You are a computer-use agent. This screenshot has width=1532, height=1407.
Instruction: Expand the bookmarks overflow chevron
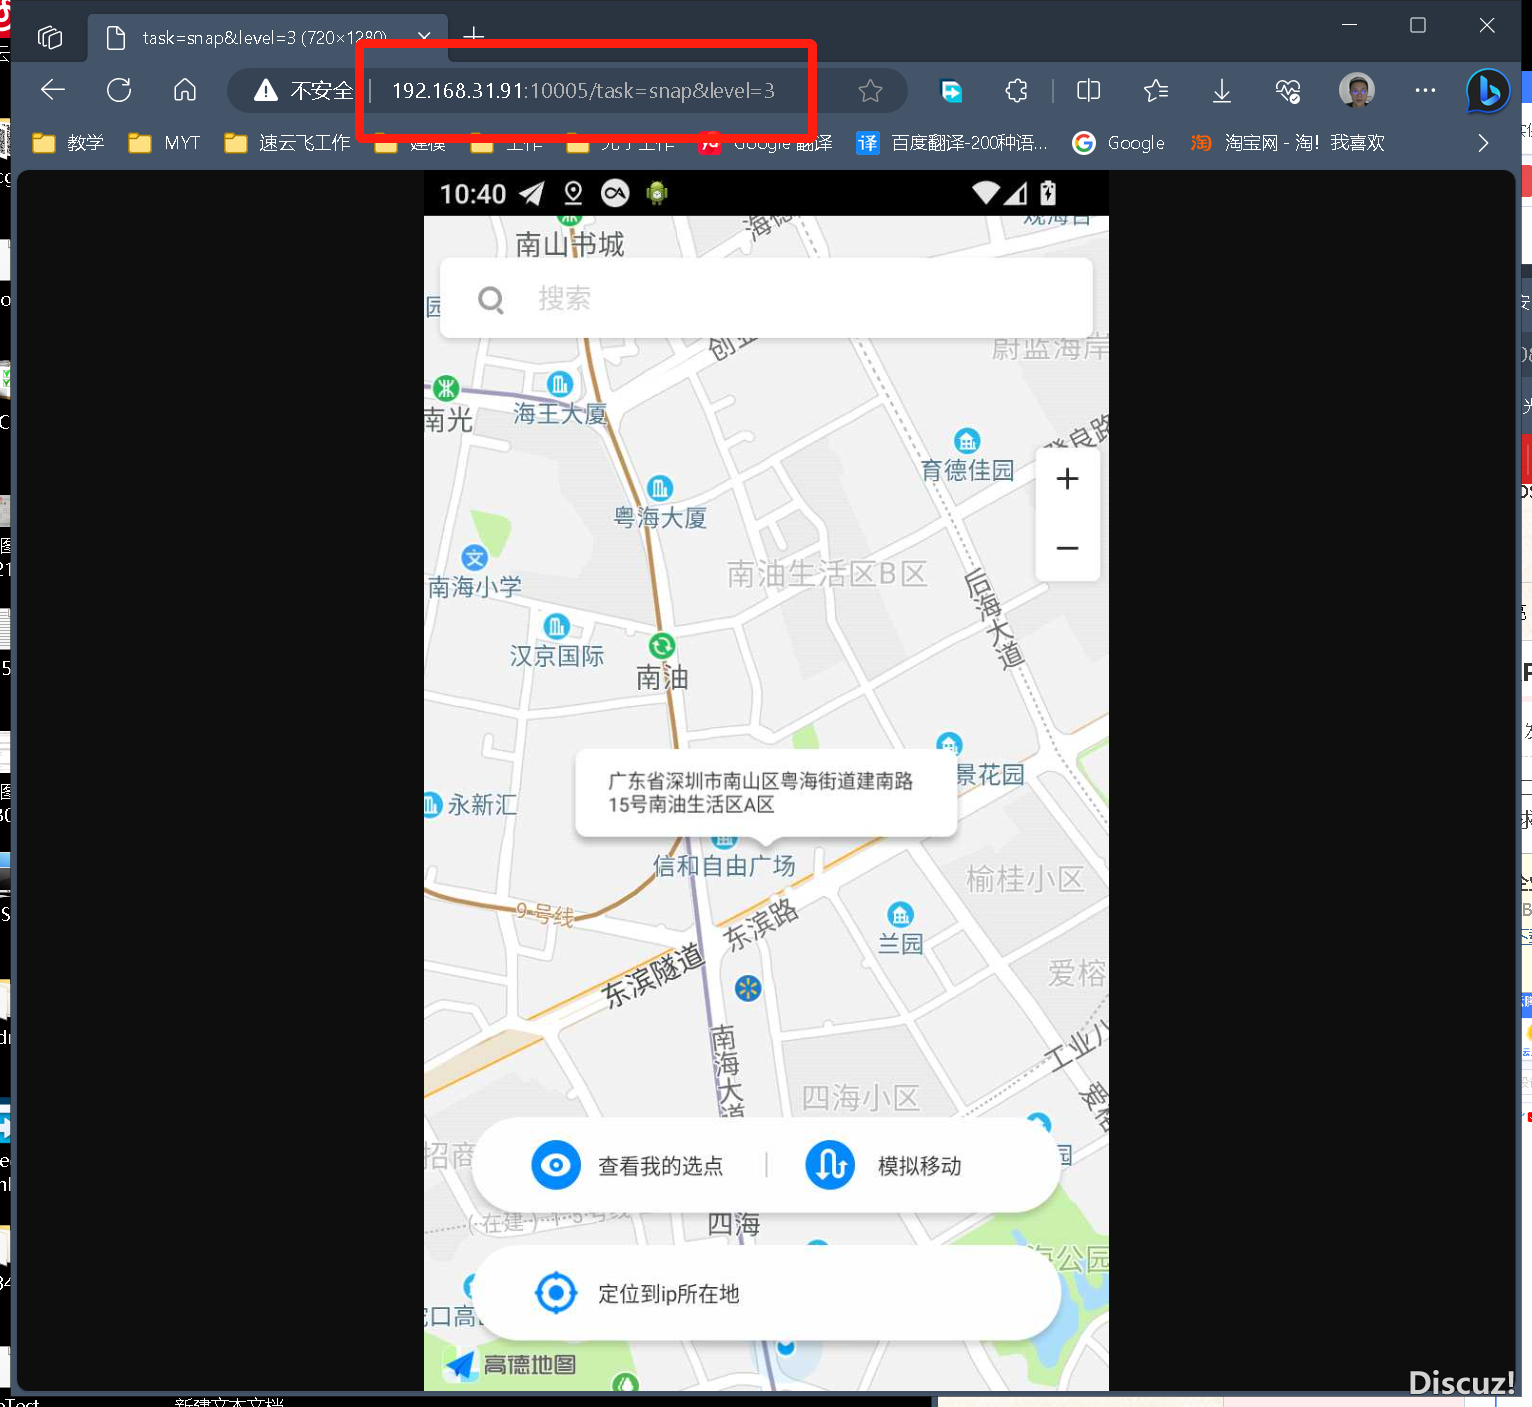[x=1482, y=143]
